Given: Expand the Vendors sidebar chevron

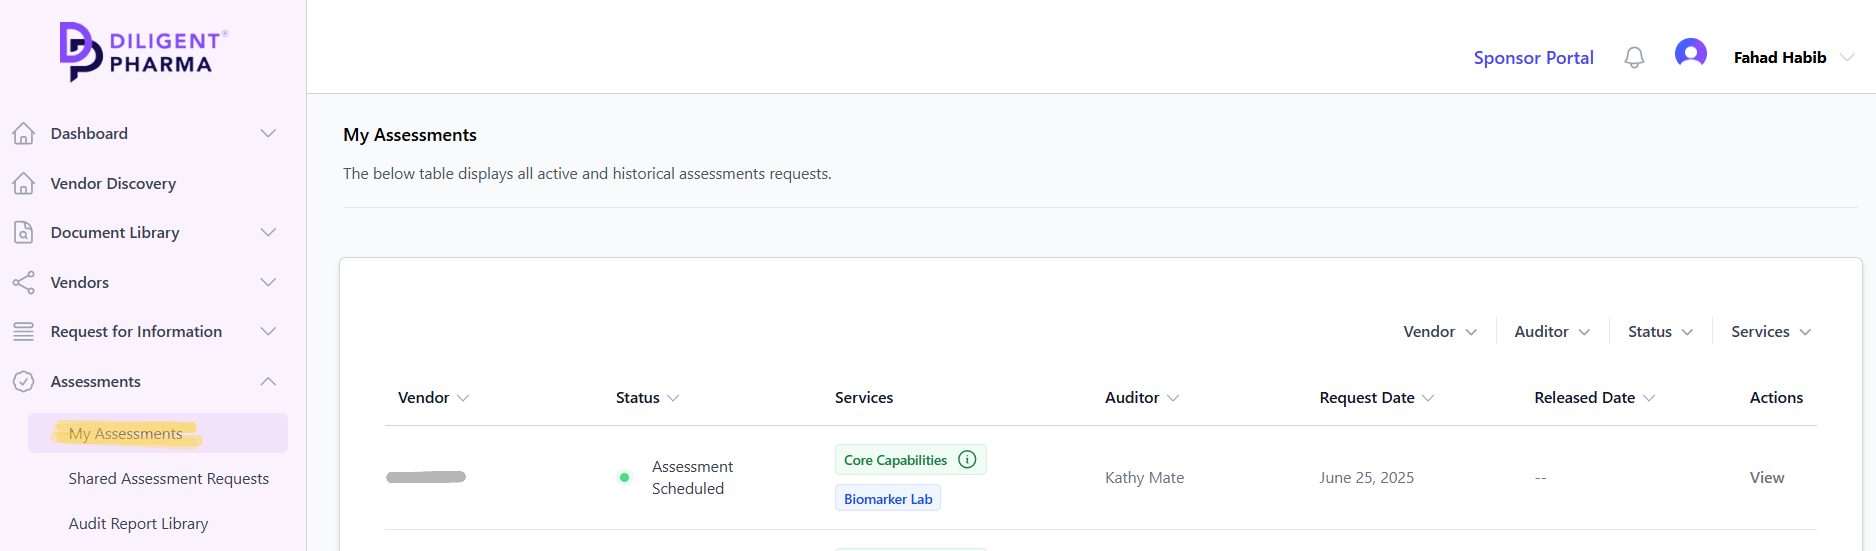Looking at the screenshot, I should (x=268, y=282).
